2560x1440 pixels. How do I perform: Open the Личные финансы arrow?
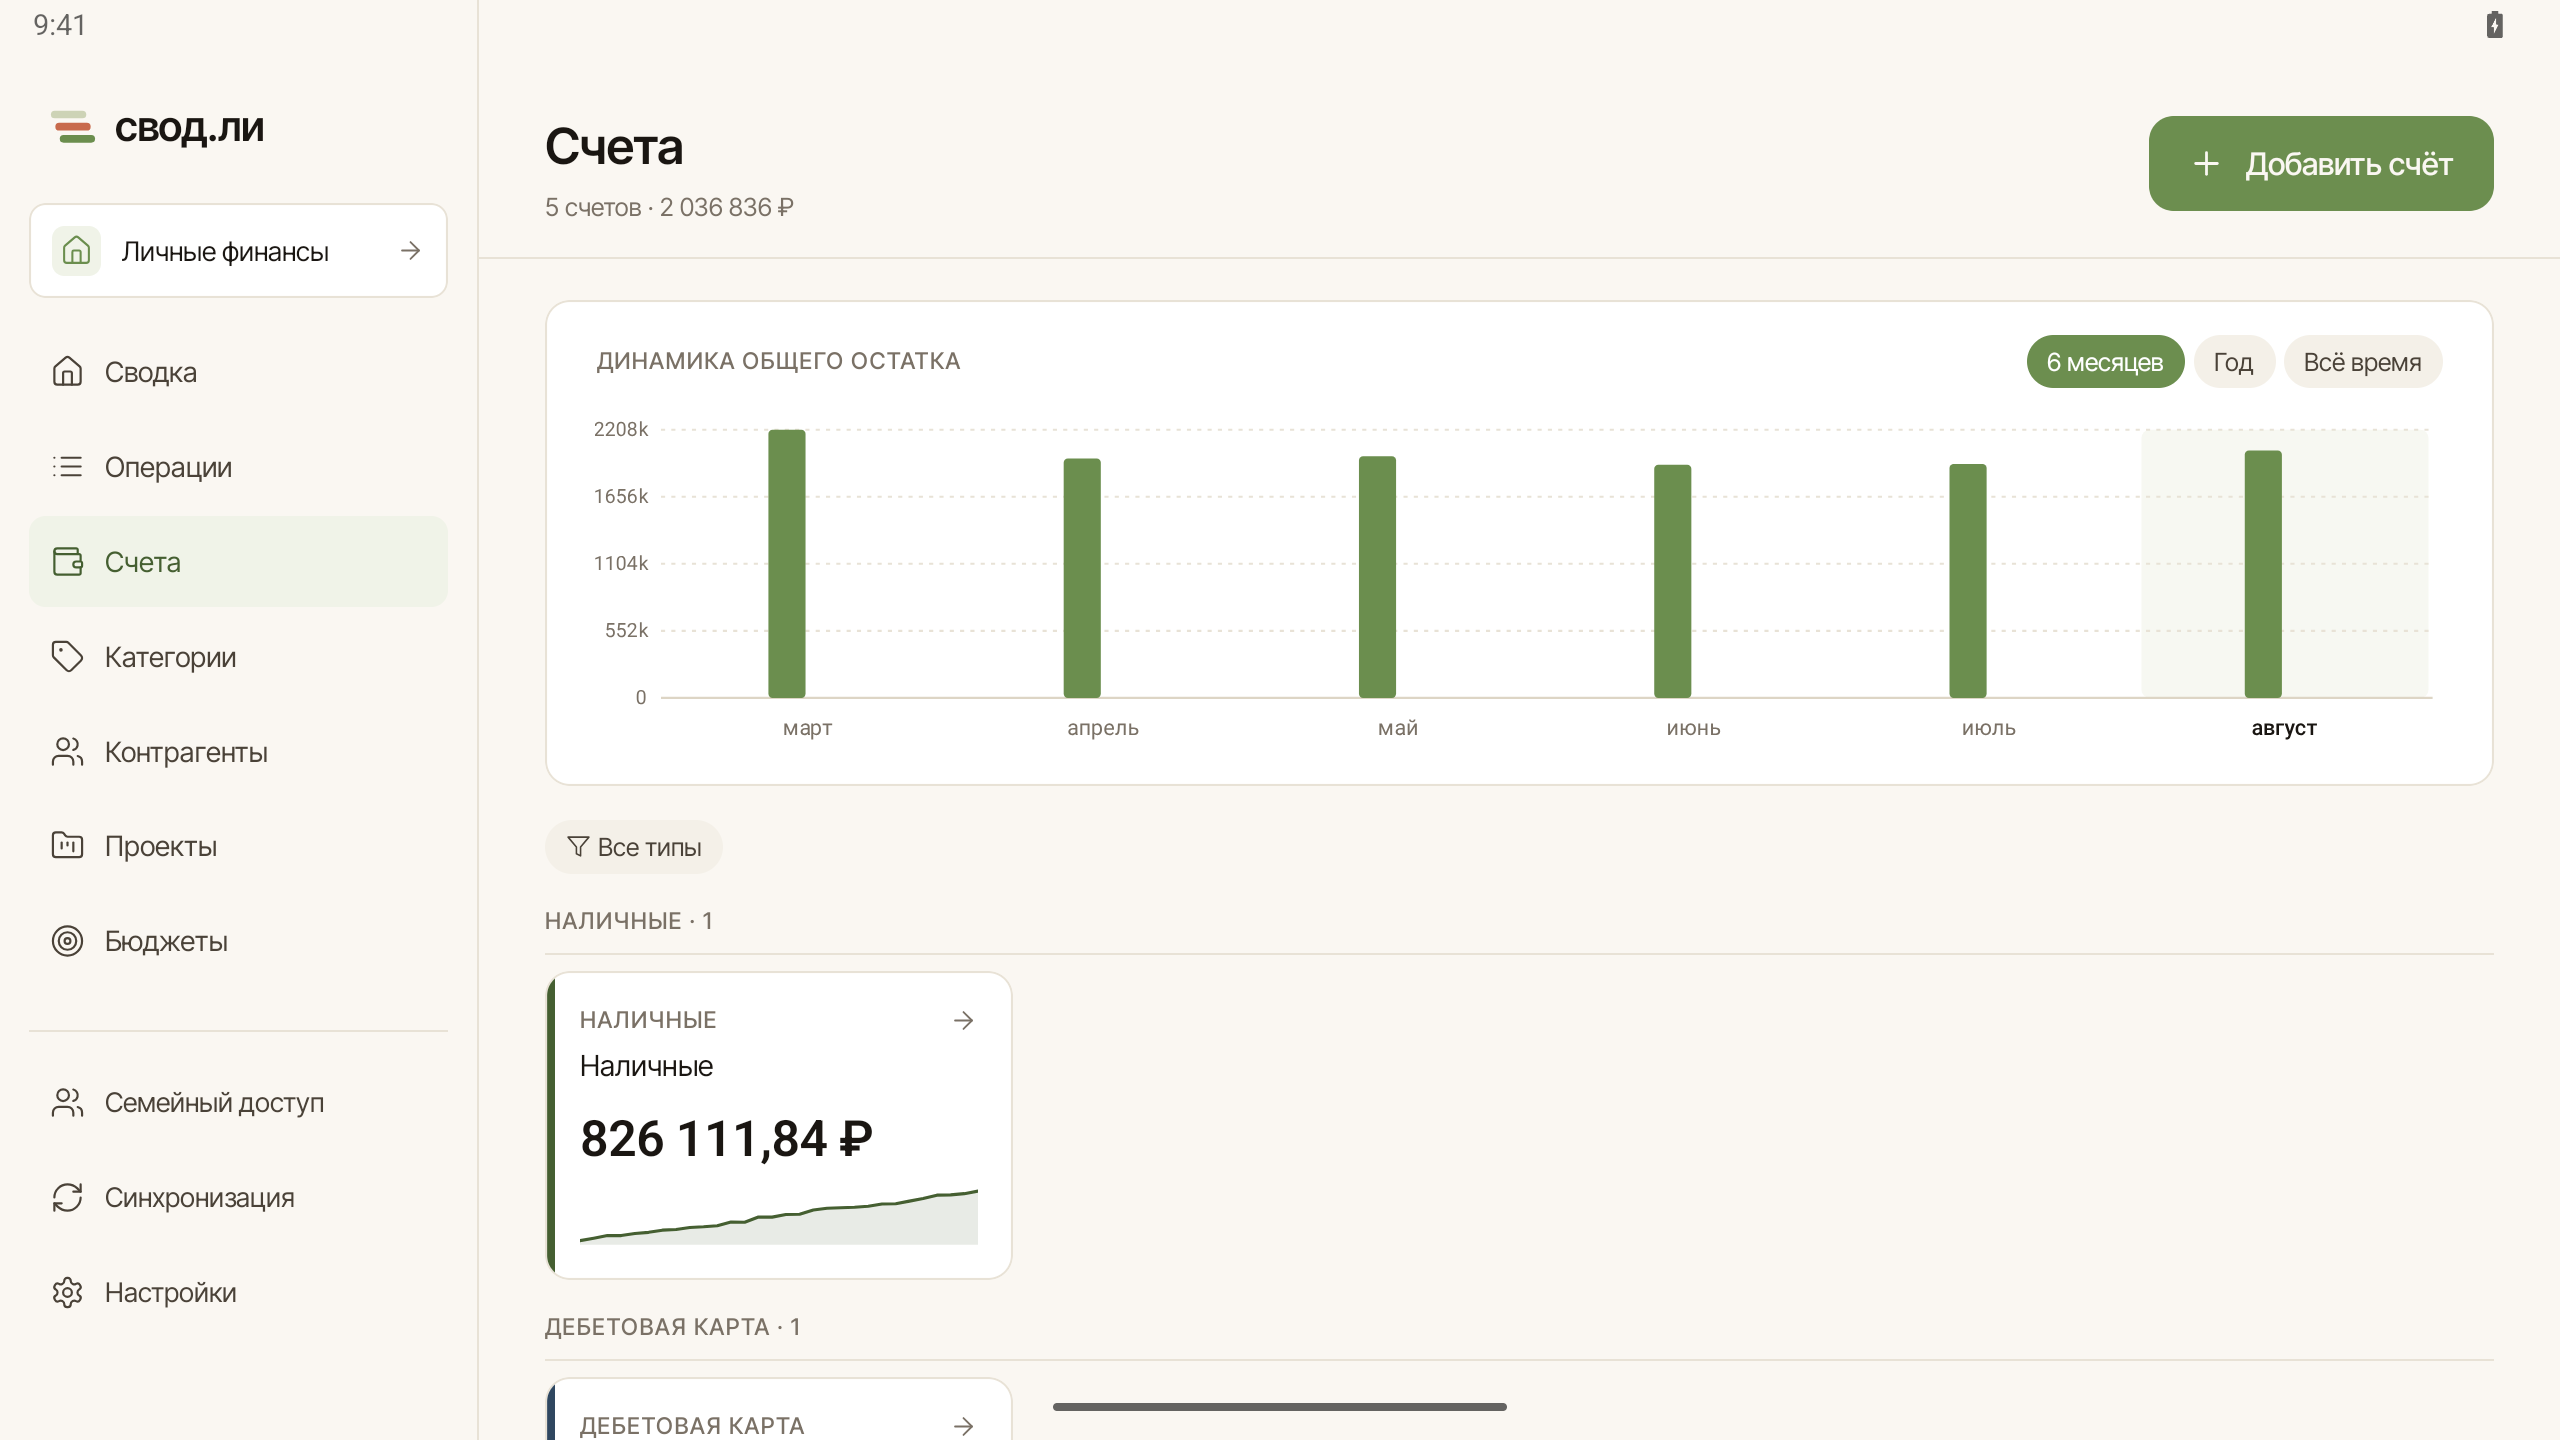[x=410, y=251]
